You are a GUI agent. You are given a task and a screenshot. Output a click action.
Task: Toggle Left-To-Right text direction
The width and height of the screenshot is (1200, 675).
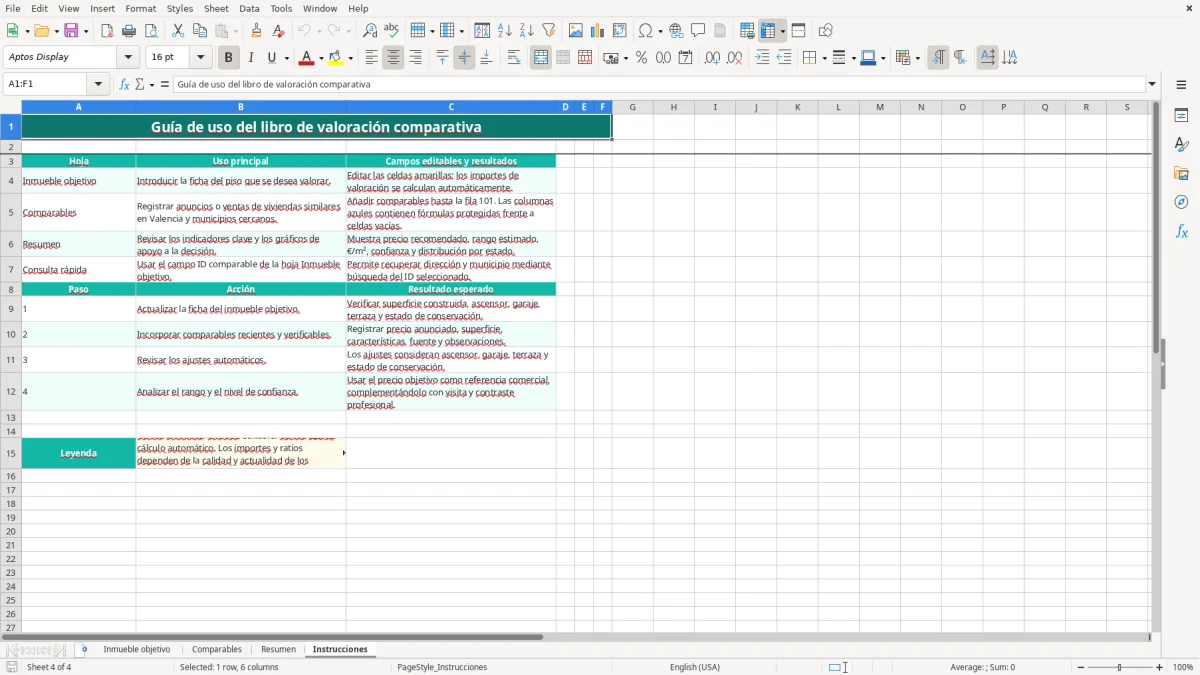(x=938, y=58)
